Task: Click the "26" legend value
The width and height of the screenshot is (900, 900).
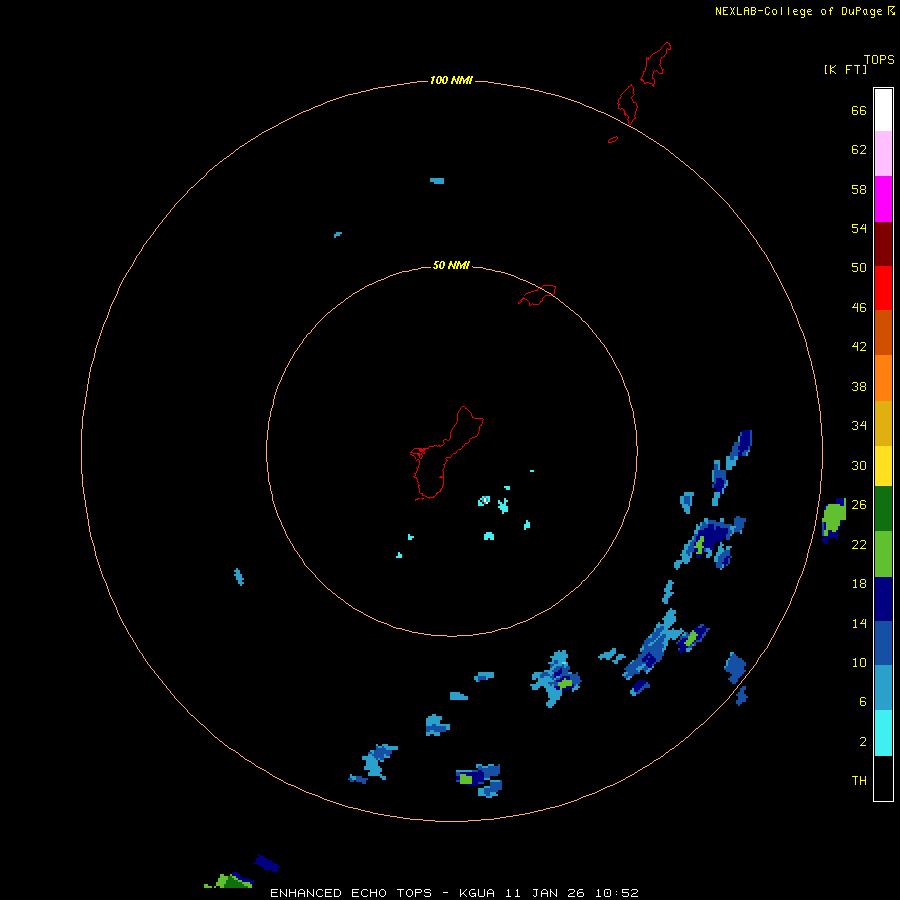Action: point(859,505)
